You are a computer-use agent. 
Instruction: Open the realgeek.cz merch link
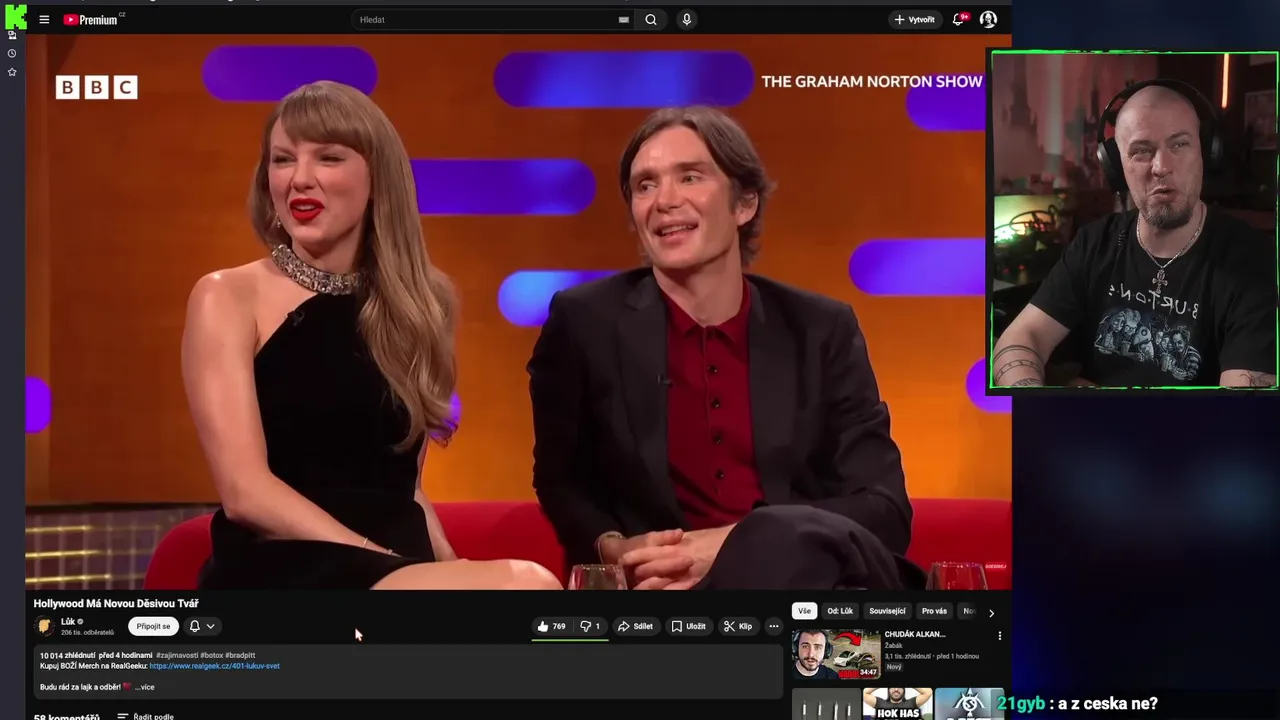(x=214, y=666)
